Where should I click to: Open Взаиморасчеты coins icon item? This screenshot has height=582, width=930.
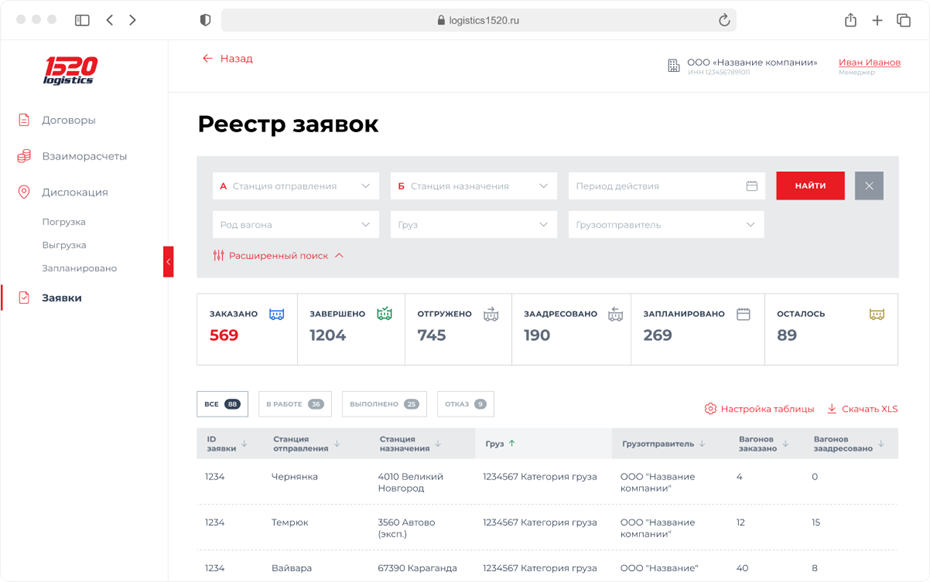click(x=24, y=156)
